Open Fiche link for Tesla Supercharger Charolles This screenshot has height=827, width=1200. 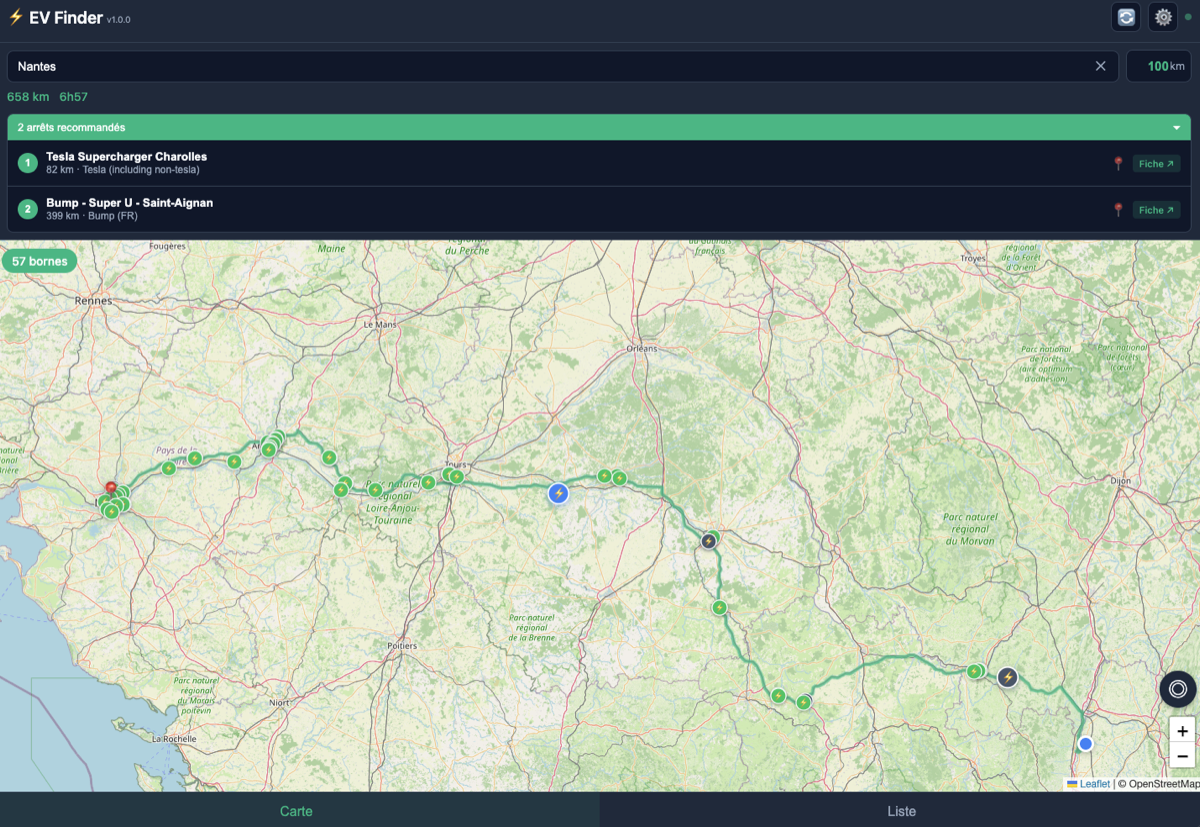tap(1156, 164)
